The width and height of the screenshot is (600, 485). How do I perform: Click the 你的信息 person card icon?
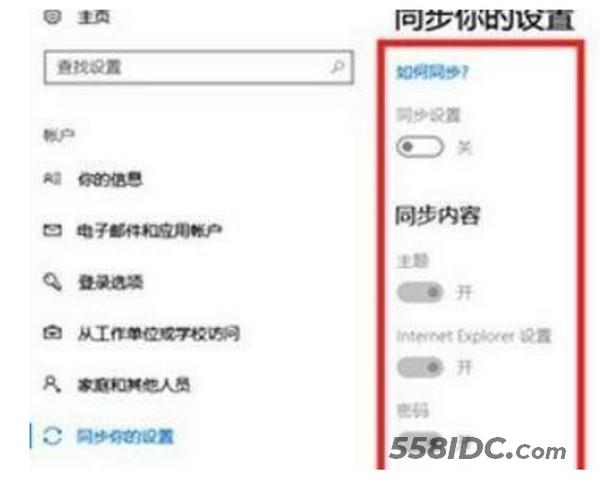[52, 178]
